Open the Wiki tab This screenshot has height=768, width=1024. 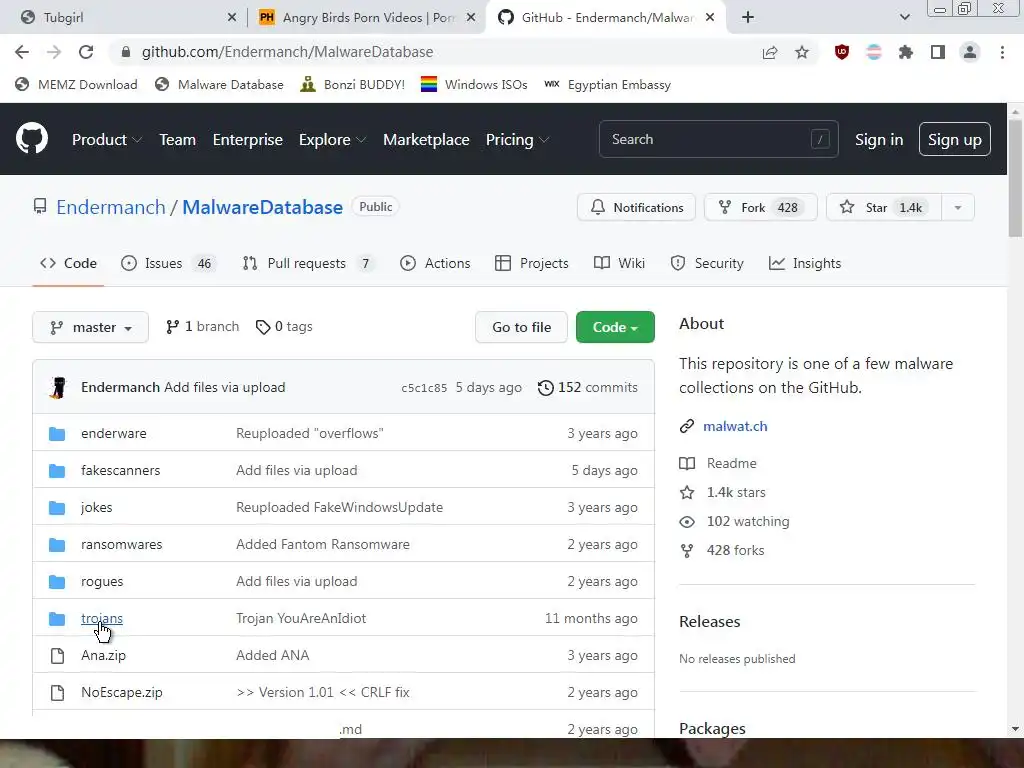[619, 263]
